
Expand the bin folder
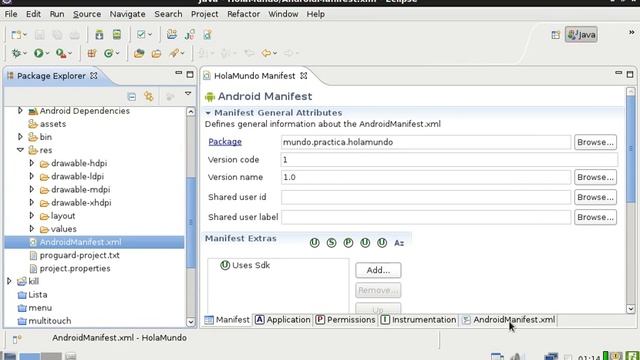[20, 137]
